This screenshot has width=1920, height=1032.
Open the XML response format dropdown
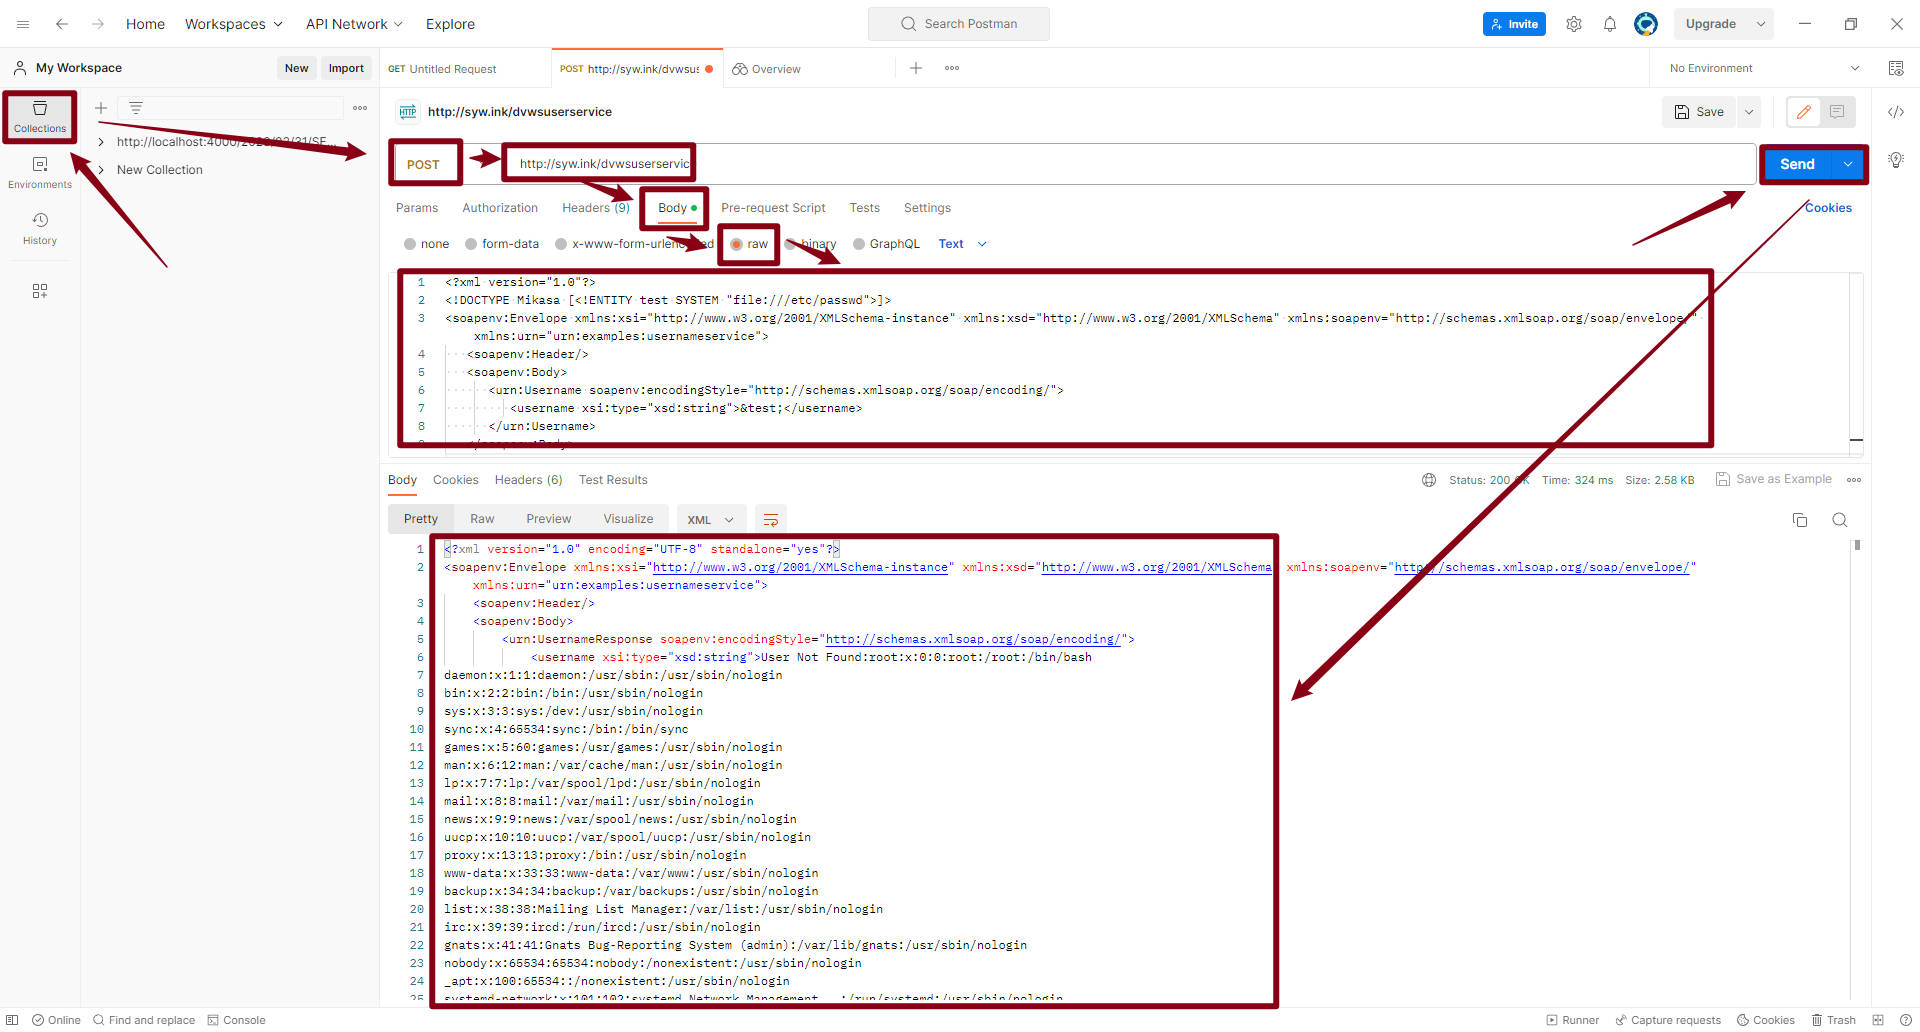(x=711, y=520)
